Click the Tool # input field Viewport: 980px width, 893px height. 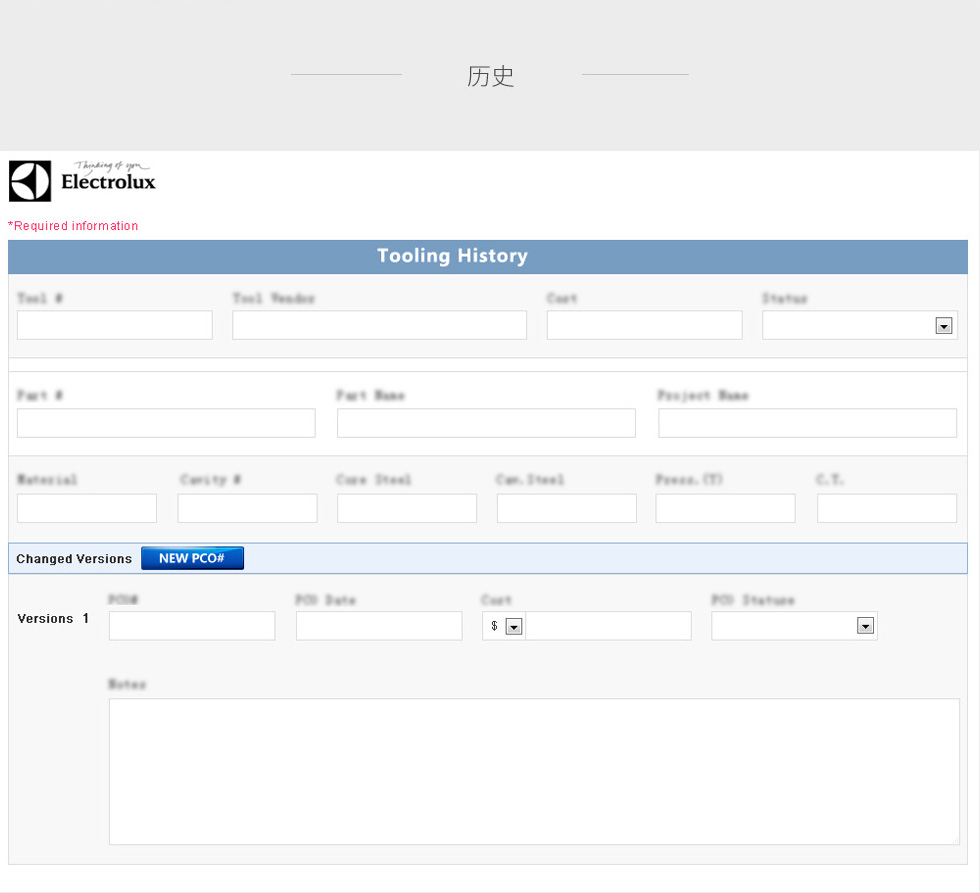(x=115, y=325)
